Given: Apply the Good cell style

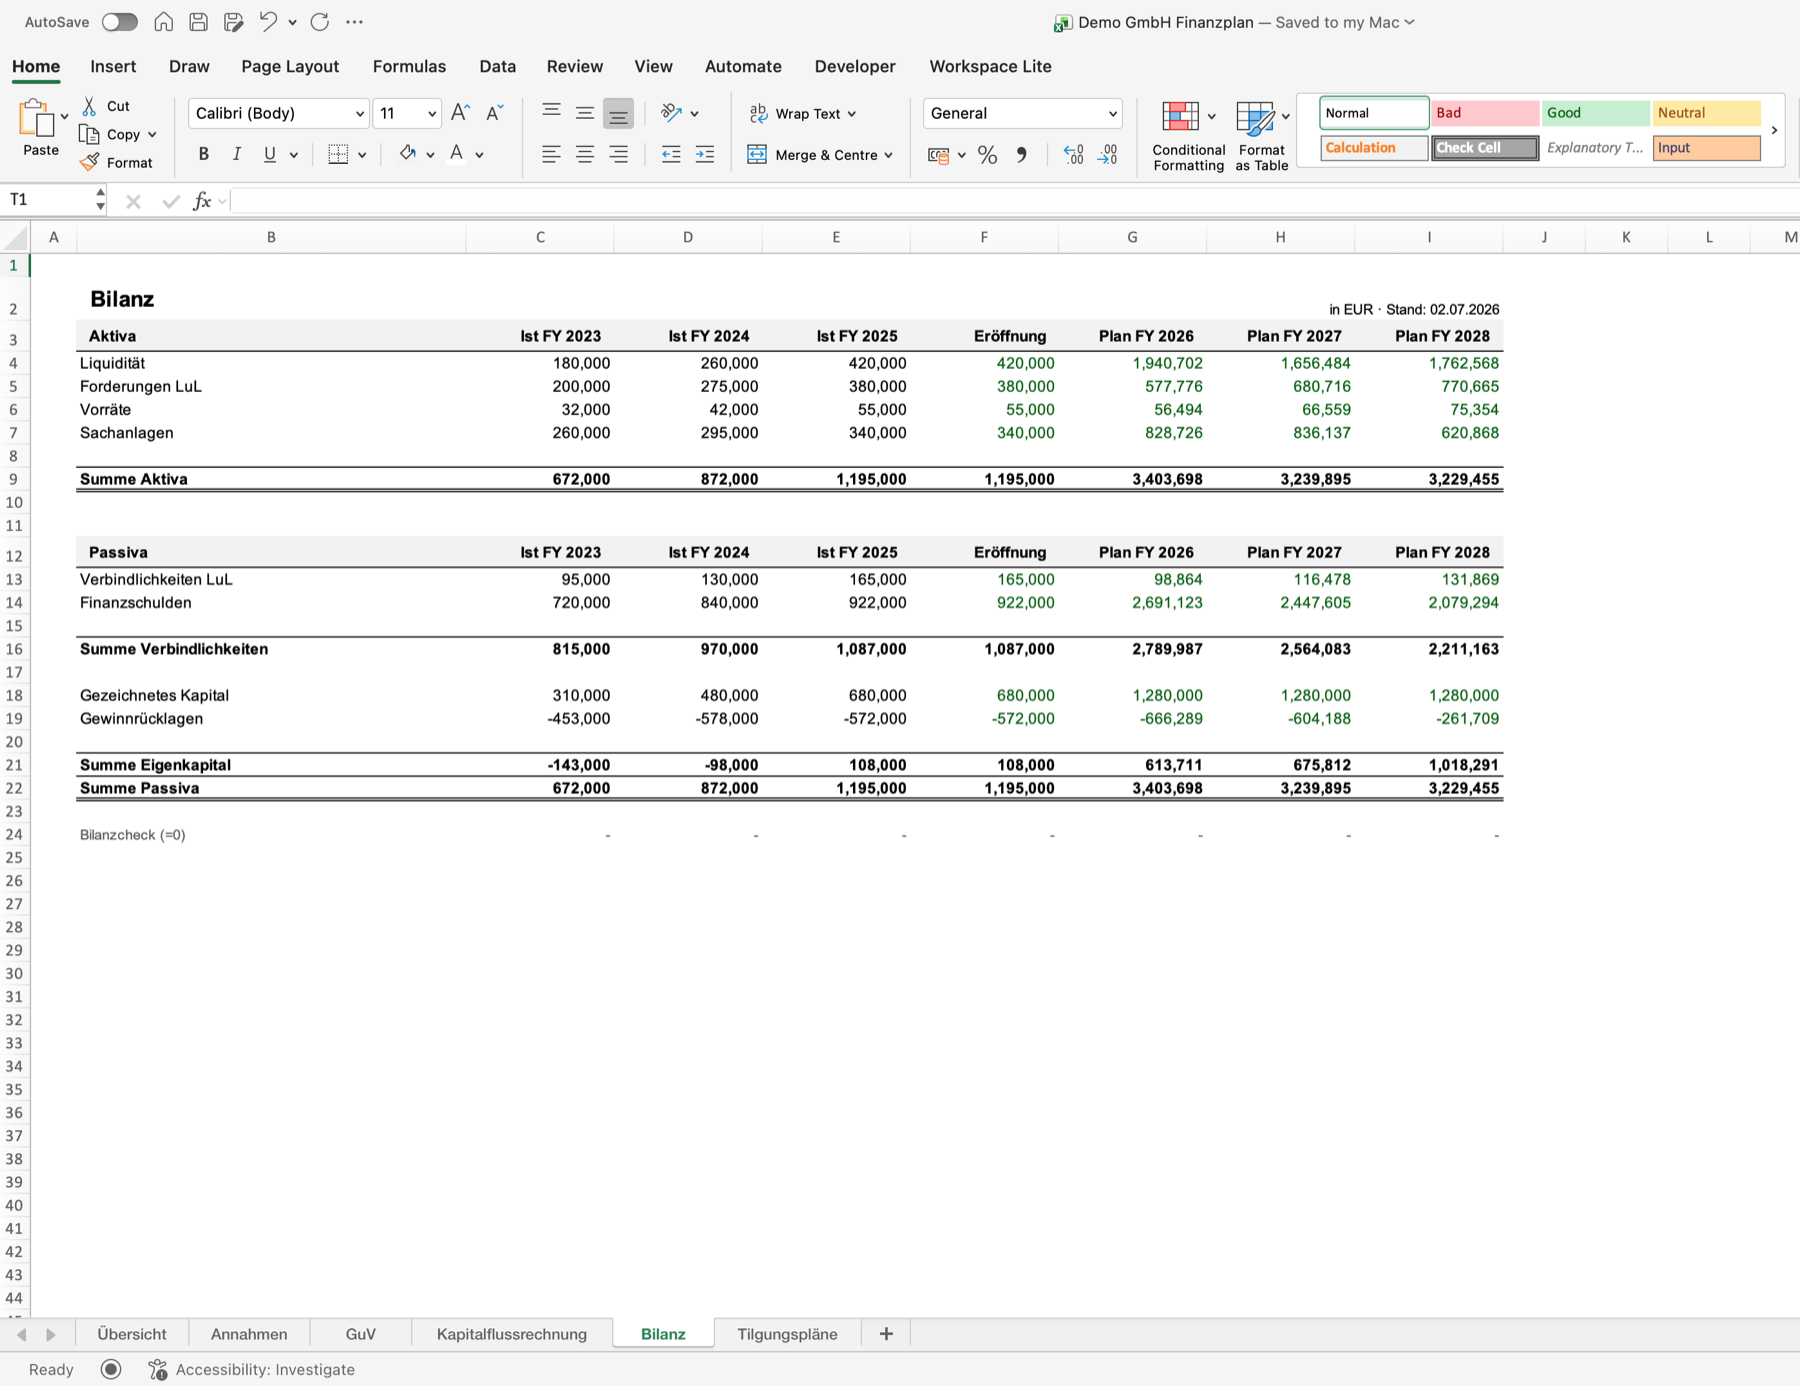Looking at the screenshot, I should coord(1595,113).
